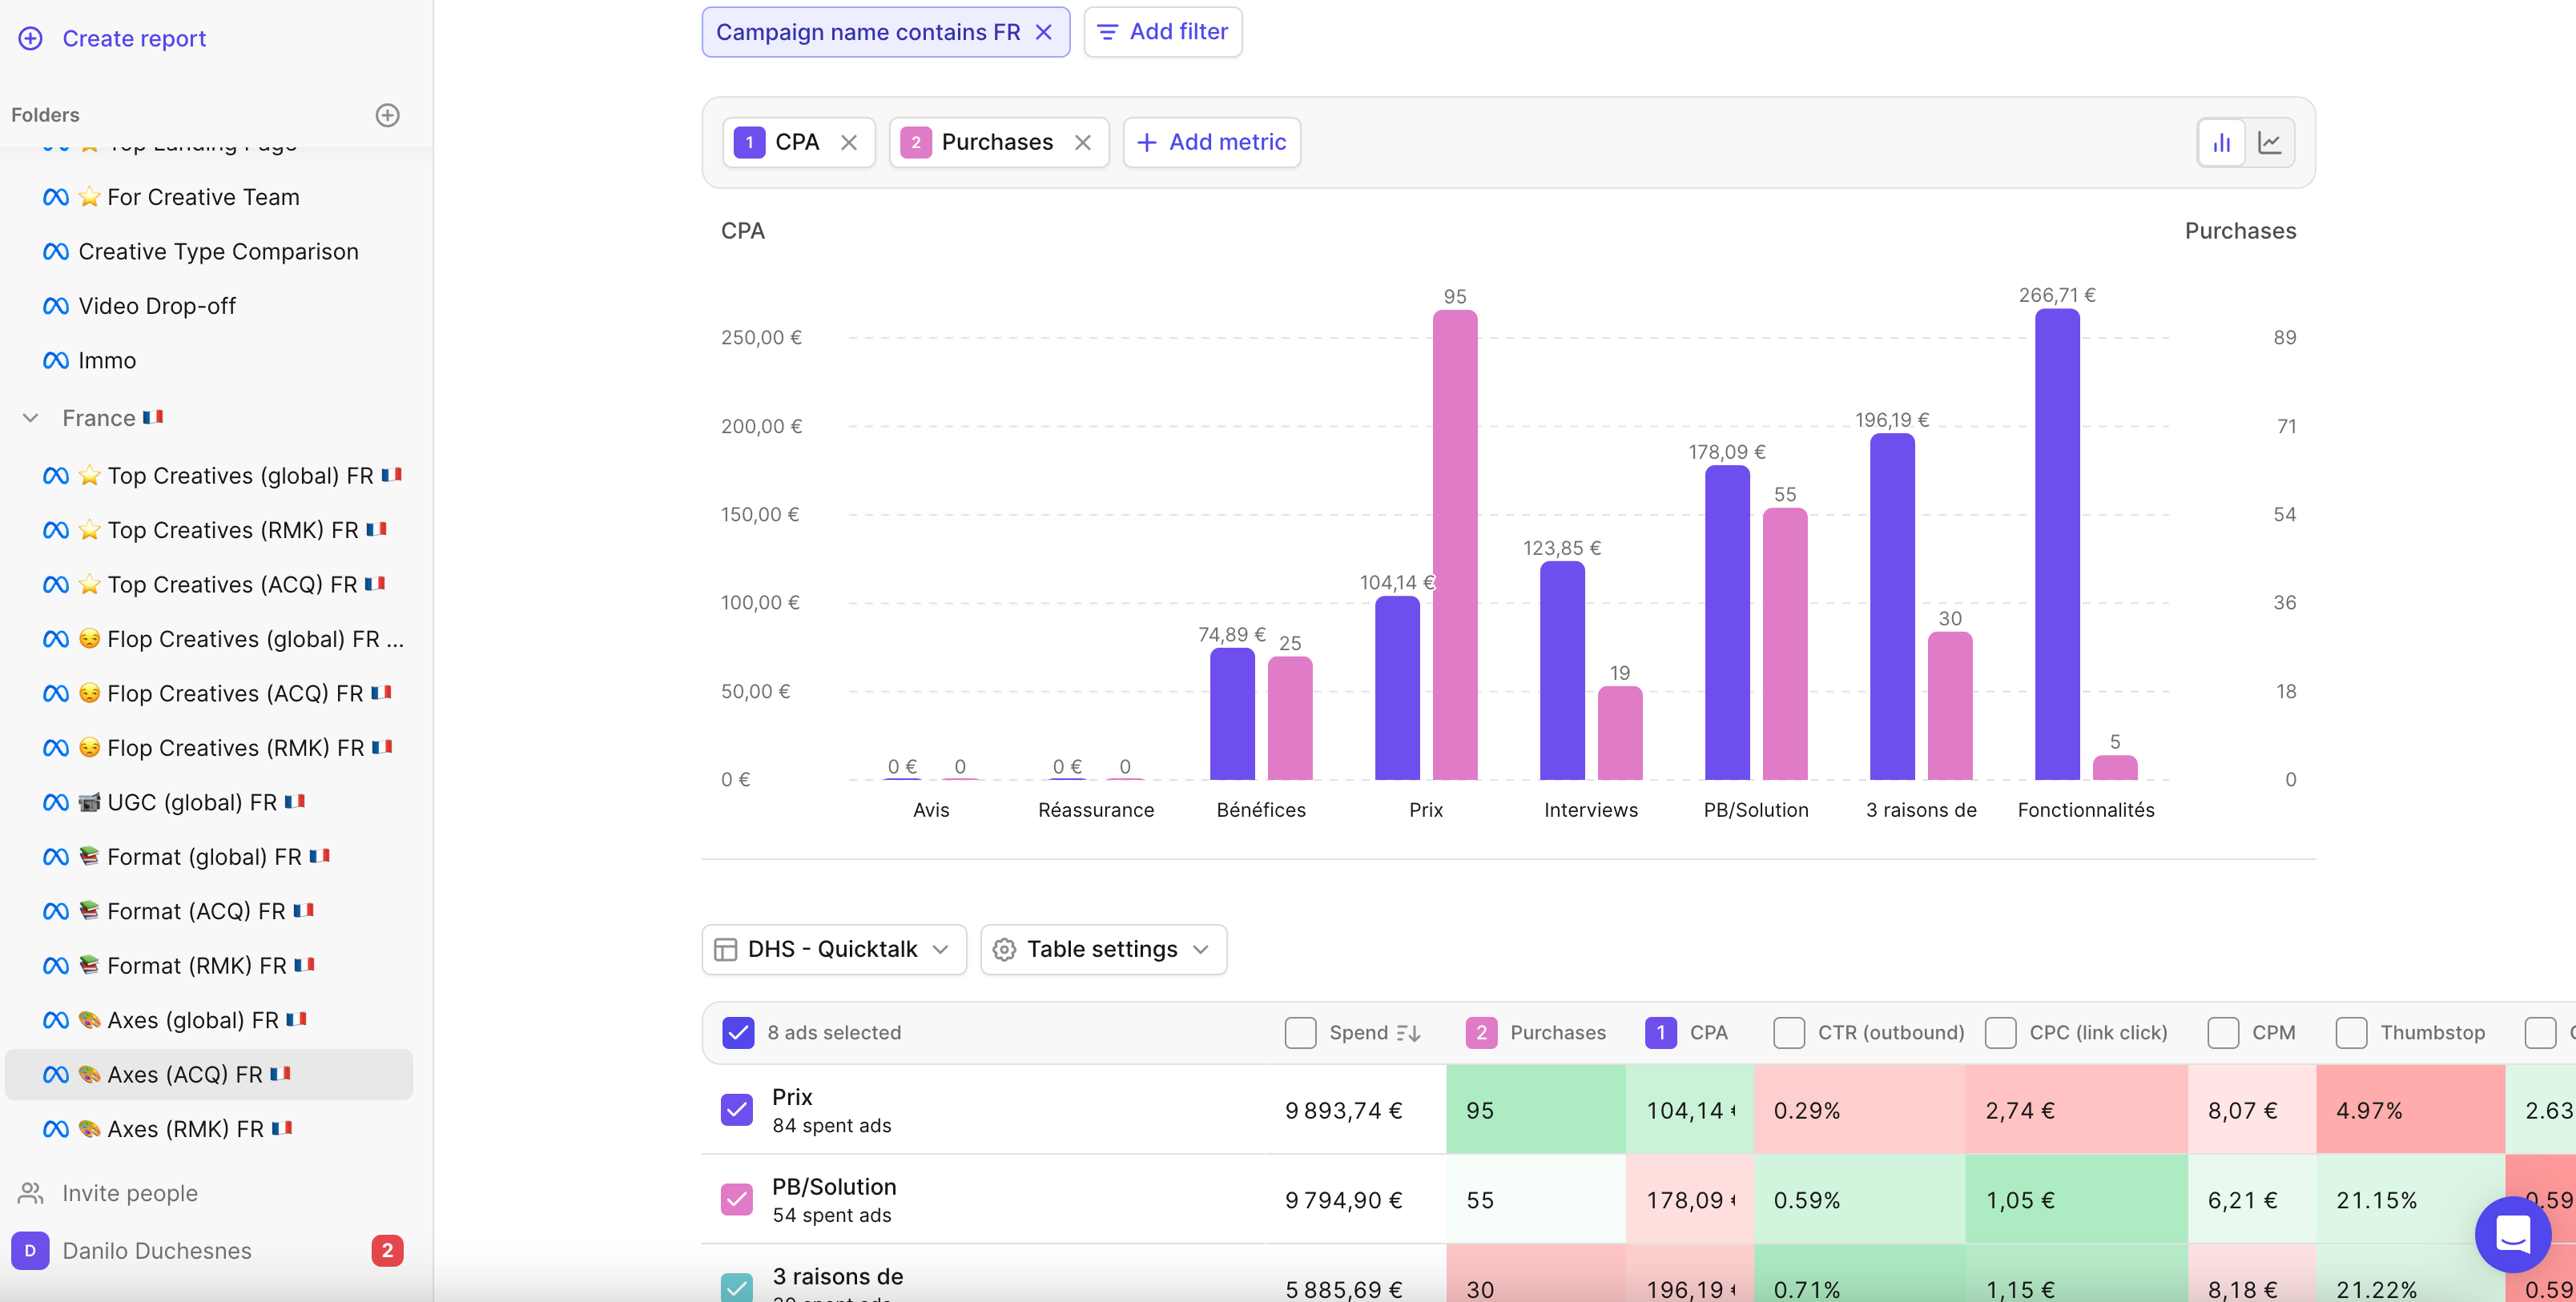
Task: Uncheck the 8 ads selected checkbox
Action: coord(738,1032)
